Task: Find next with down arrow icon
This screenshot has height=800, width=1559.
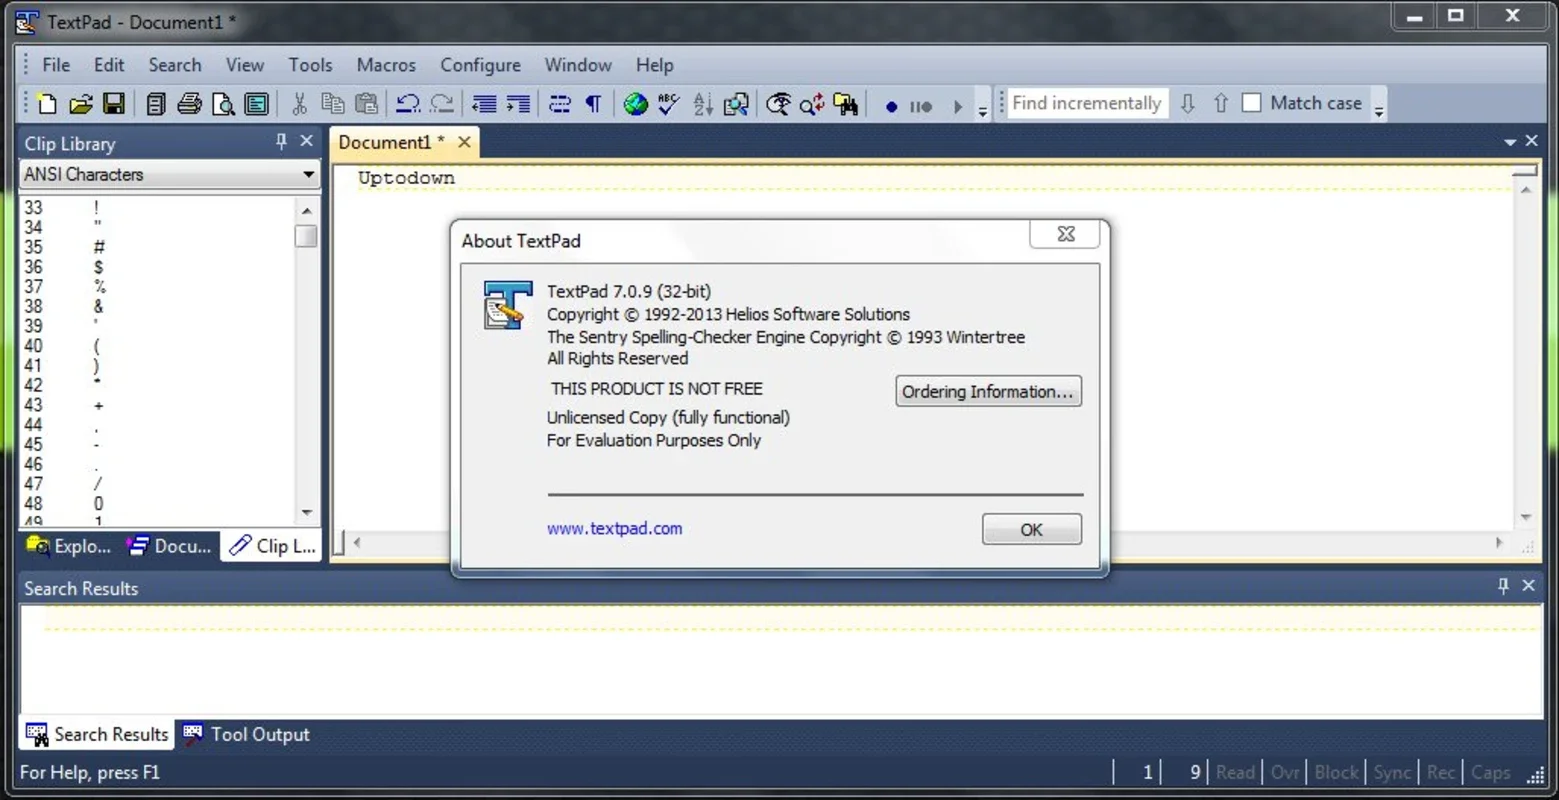Action: [x=1188, y=103]
